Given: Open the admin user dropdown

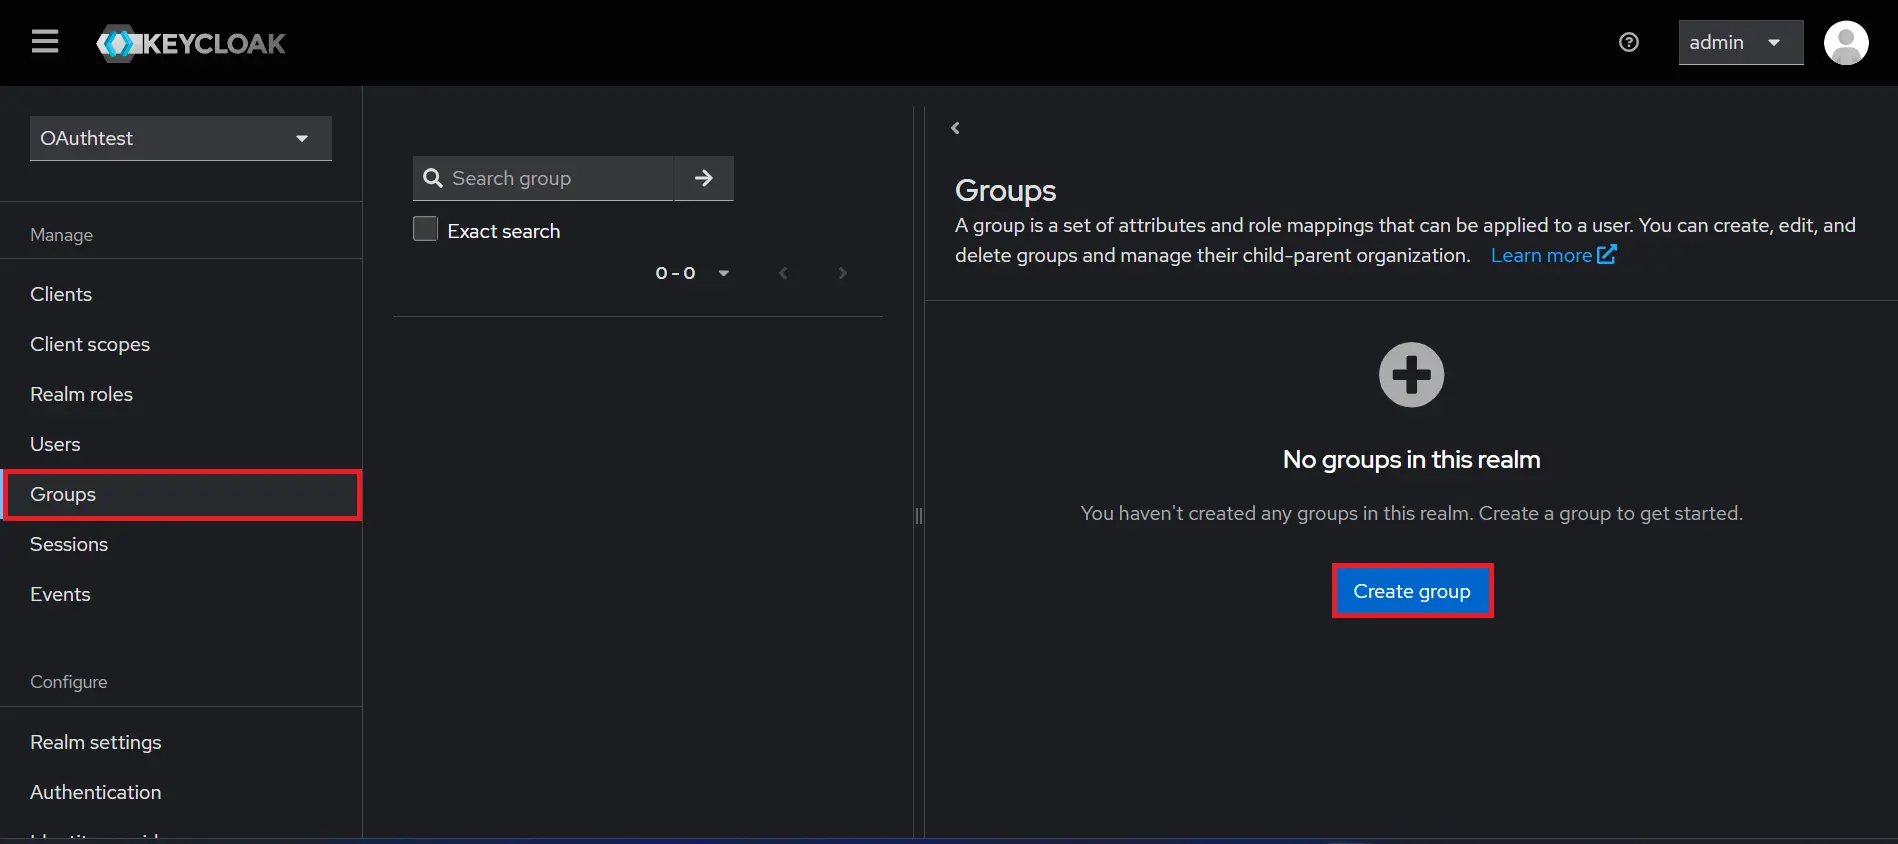Looking at the screenshot, I should tap(1740, 42).
